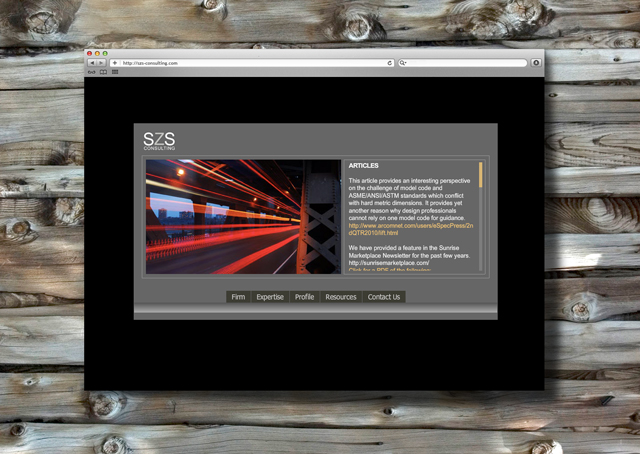This screenshot has width=640, height=454.
Task: Open the Expertise menu tab
Action: pos(270,297)
